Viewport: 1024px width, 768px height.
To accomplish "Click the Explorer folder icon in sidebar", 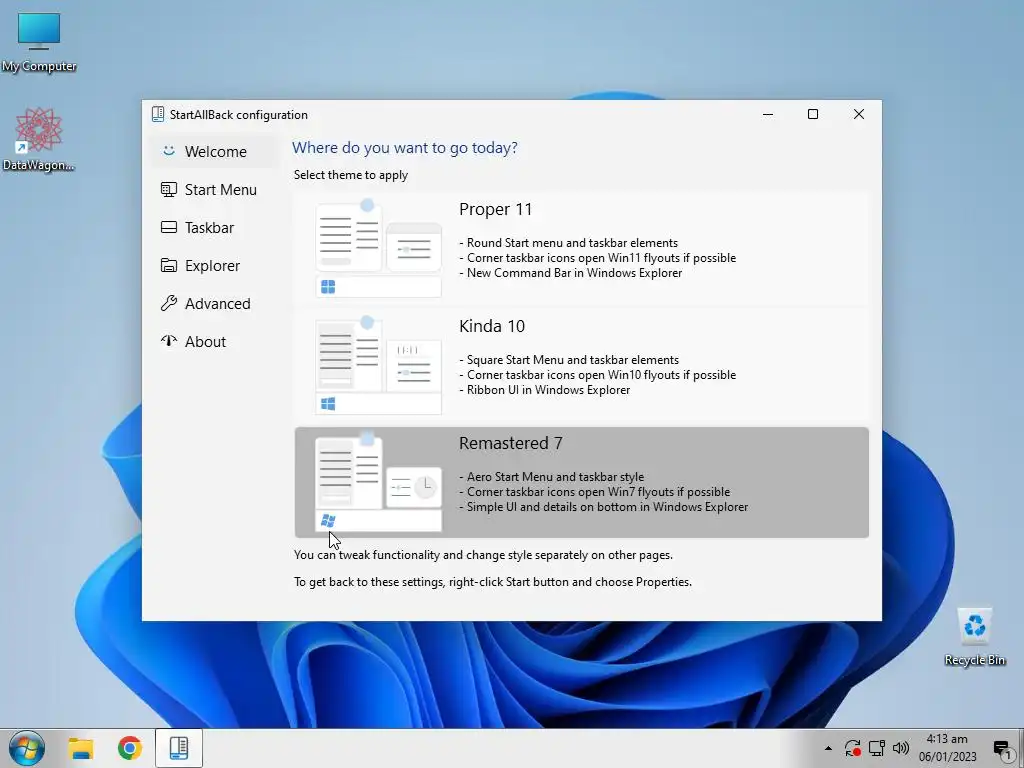I will coord(168,266).
